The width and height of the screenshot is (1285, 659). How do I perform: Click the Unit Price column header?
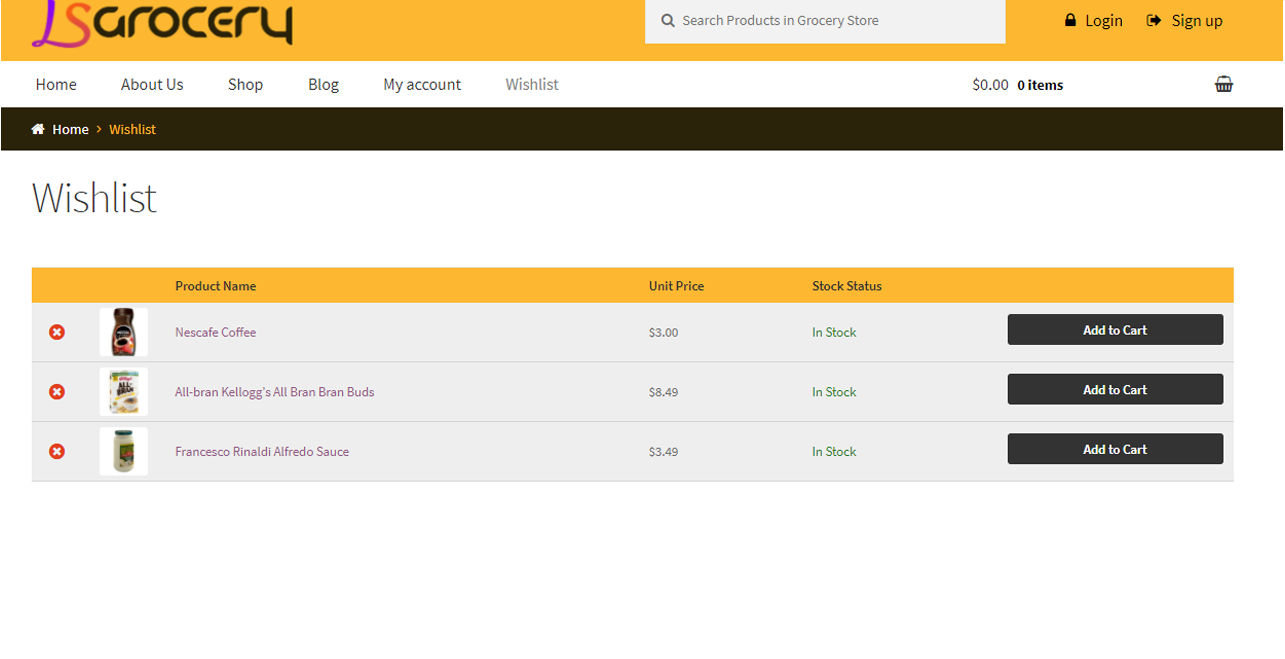(x=676, y=286)
